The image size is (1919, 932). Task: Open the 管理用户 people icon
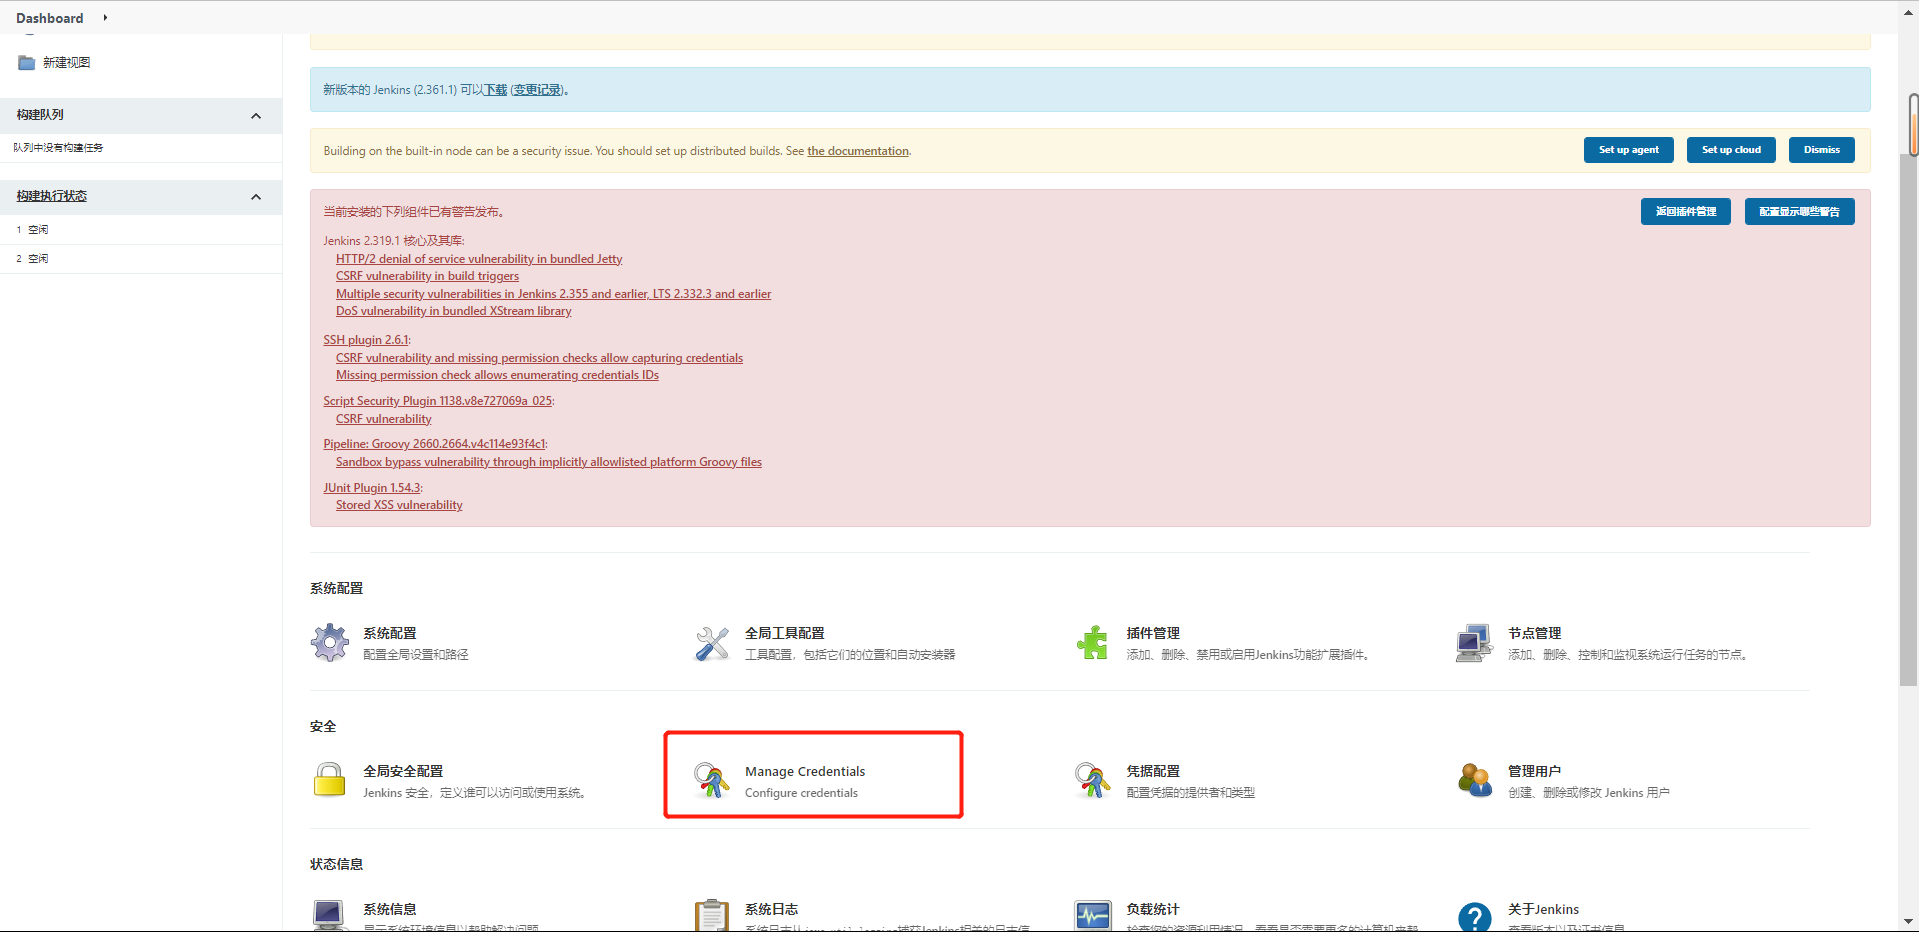tap(1474, 780)
